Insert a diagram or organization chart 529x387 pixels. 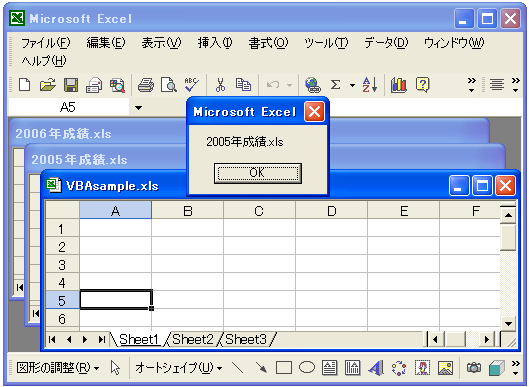tap(399, 368)
